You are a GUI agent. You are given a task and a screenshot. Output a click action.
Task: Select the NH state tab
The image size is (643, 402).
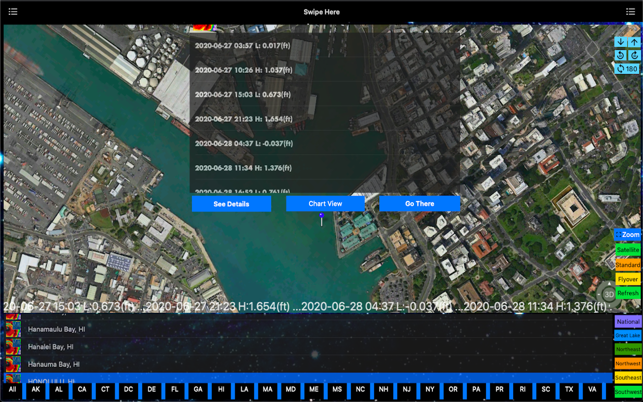383,390
